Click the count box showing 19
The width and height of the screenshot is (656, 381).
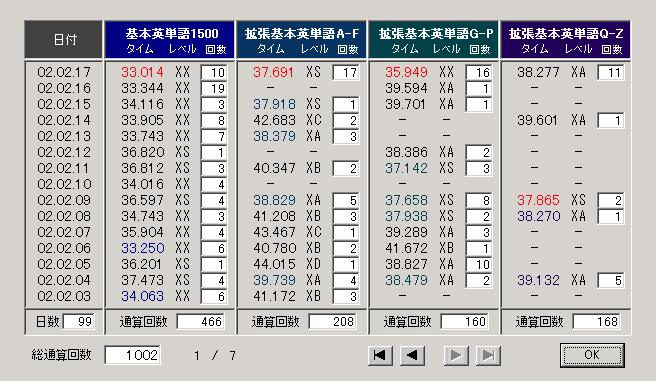tap(214, 88)
